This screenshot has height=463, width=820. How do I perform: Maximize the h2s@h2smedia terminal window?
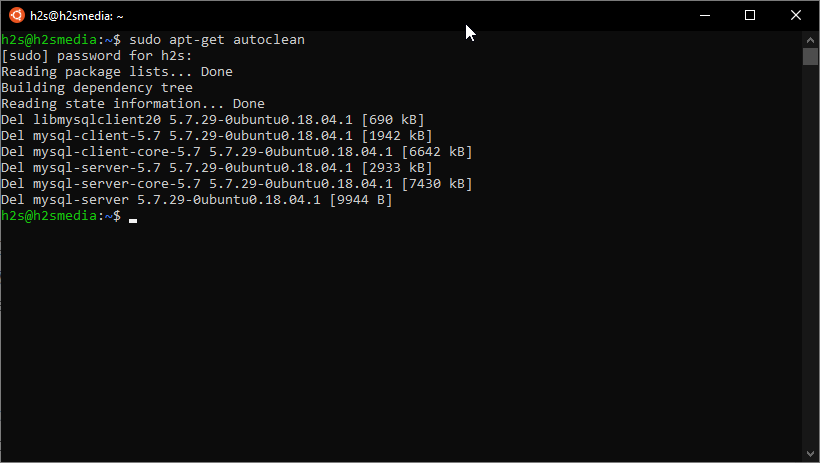pyautogui.click(x=750, y=15)
